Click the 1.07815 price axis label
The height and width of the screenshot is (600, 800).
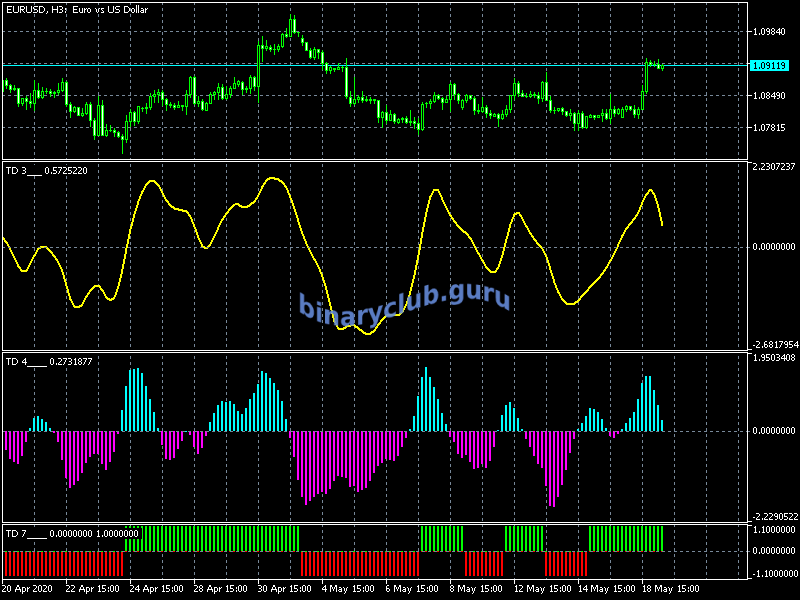[769, 128]
